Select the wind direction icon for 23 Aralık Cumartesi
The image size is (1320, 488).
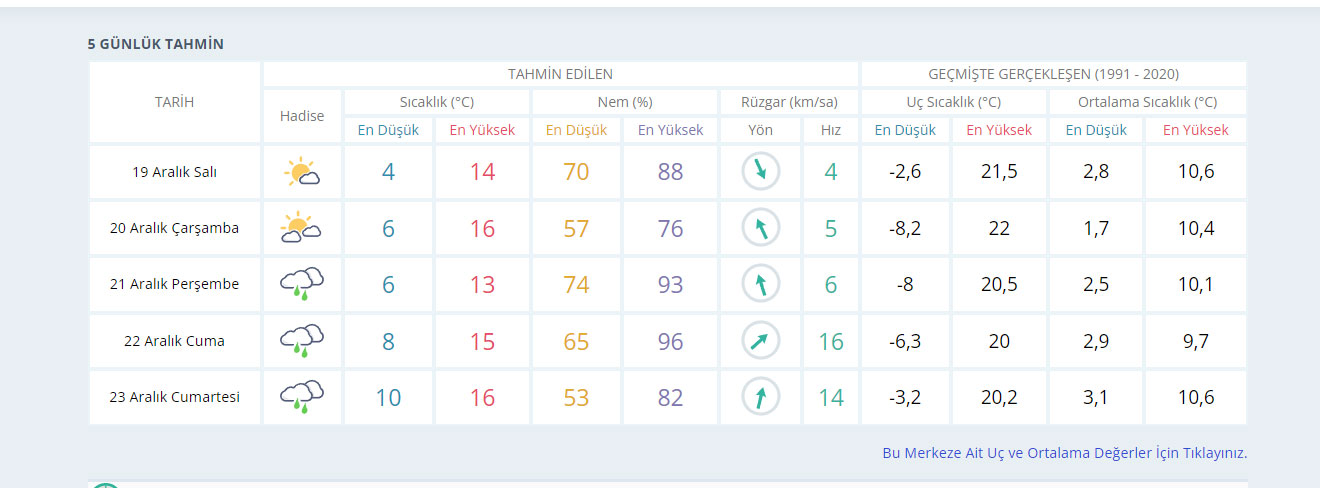coord(760,397)
